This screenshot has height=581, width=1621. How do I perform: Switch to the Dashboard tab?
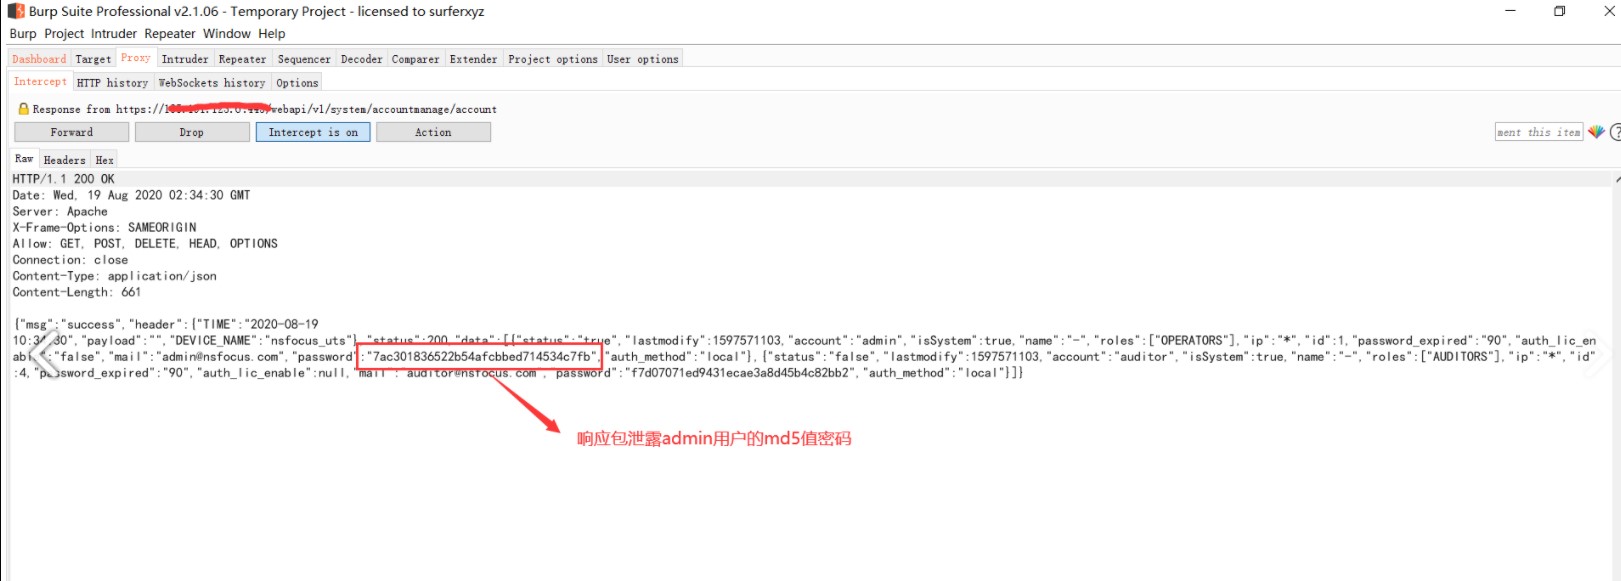click(39, 59)
